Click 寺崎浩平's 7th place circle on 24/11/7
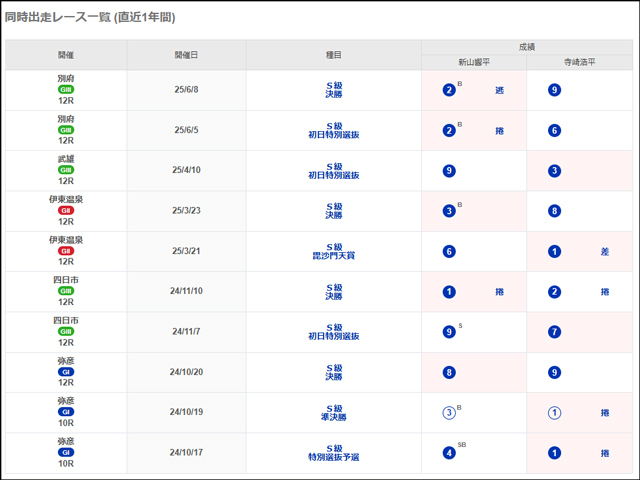640x480 pixels. 555,332
